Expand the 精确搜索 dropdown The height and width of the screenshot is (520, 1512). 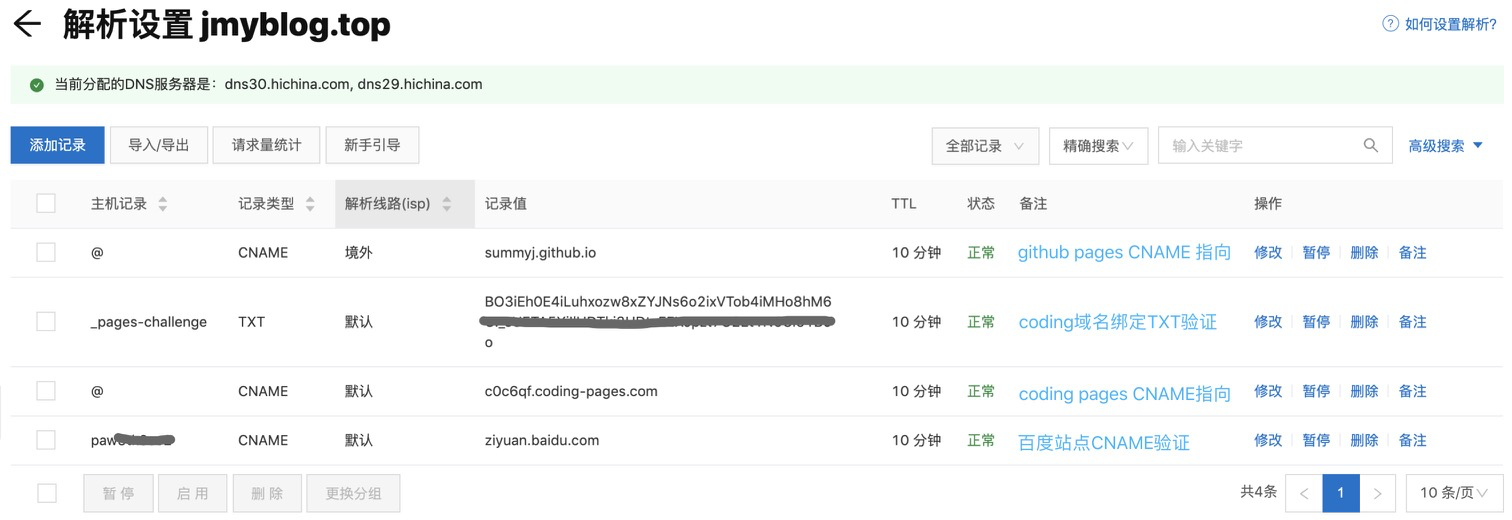[x=1098, y=145]
